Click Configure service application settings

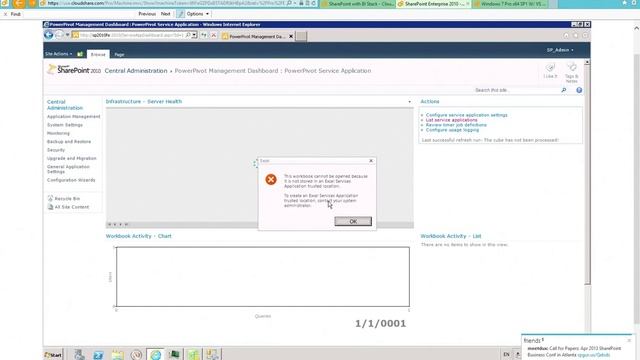(x=467, y=115)
